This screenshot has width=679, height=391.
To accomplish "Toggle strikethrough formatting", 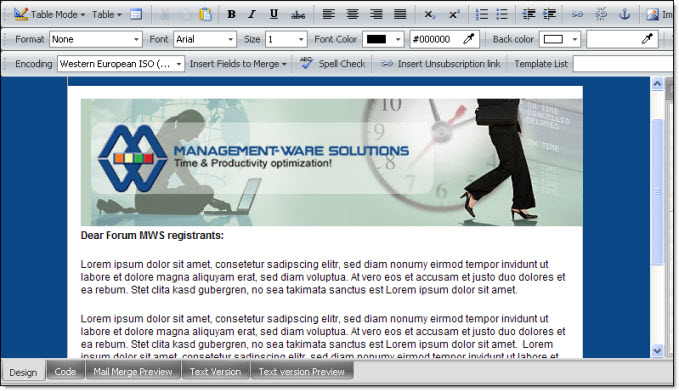I will (298, 15).
